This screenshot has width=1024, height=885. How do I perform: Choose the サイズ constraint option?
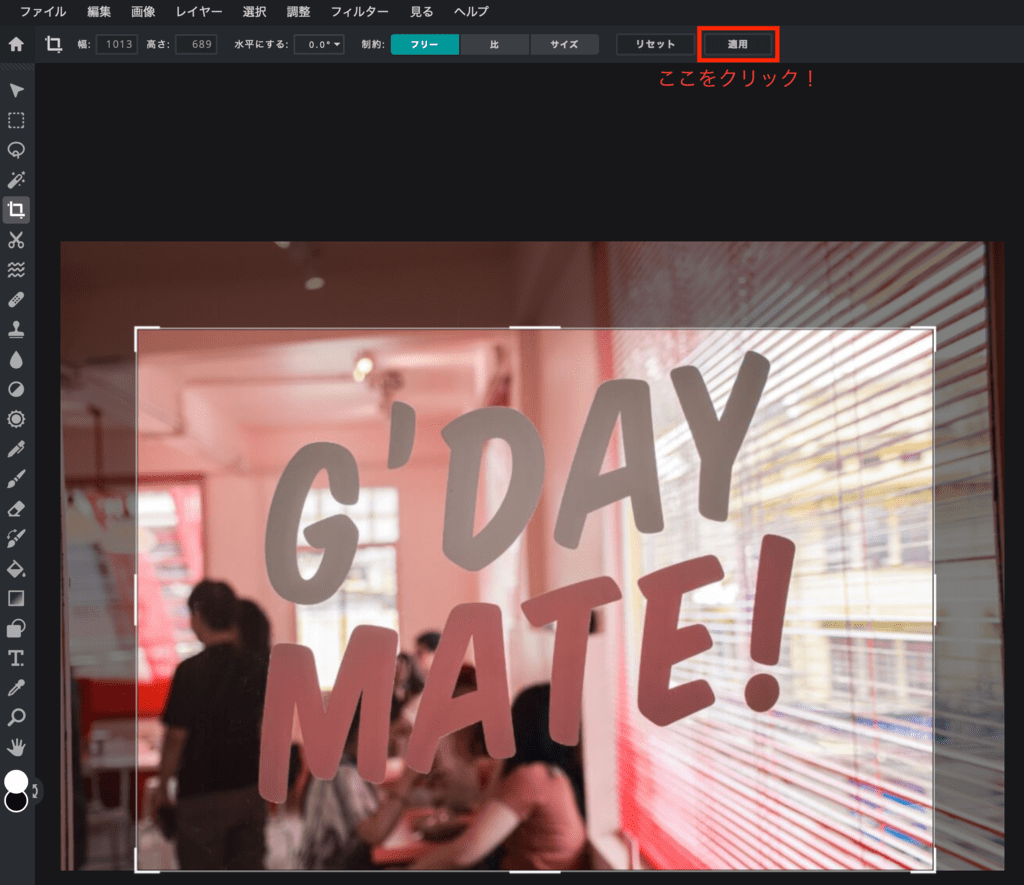(x=564, y=45)
